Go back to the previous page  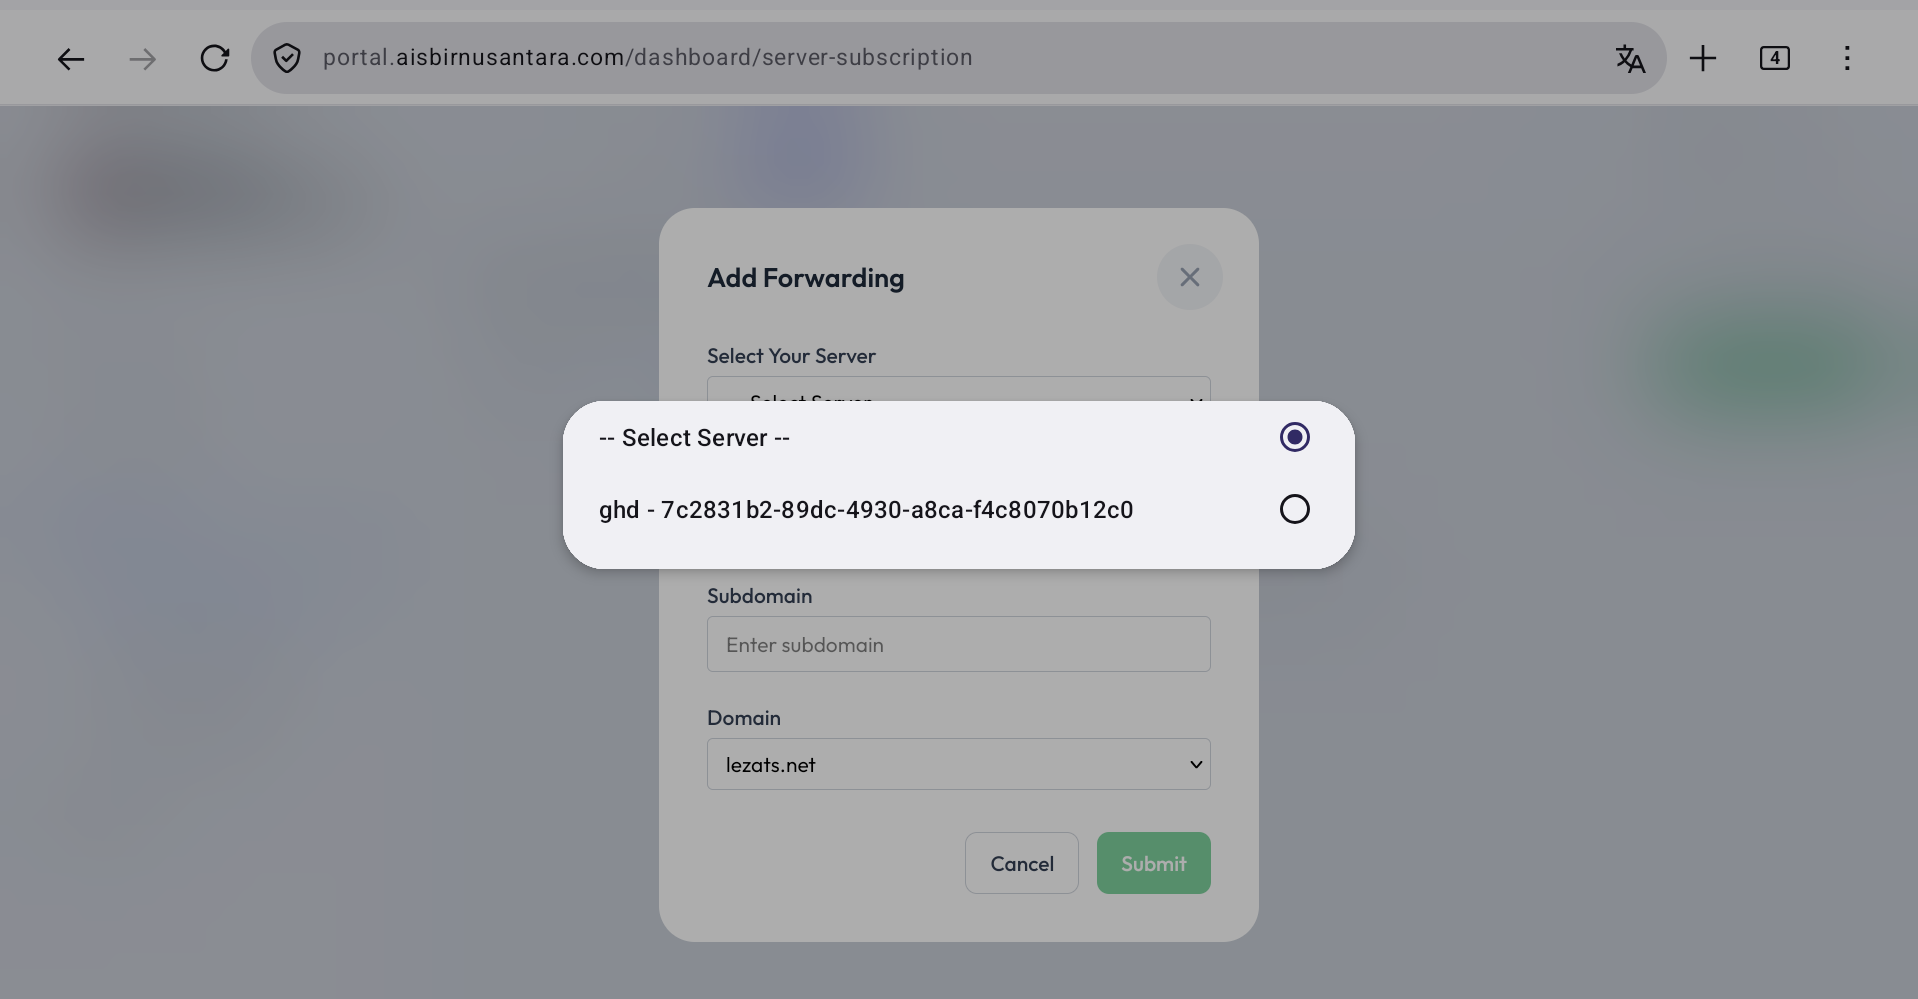point(70,59)
